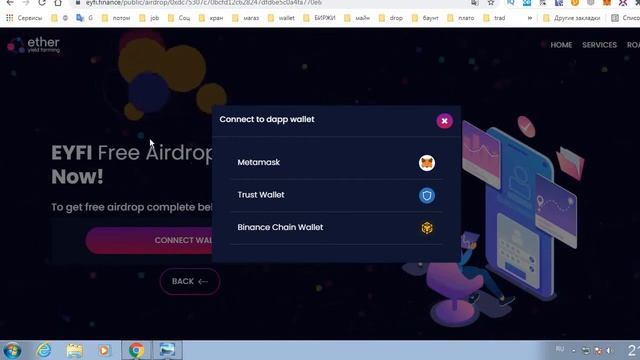
Task: Go to browser home page
Action: point(58,3)
